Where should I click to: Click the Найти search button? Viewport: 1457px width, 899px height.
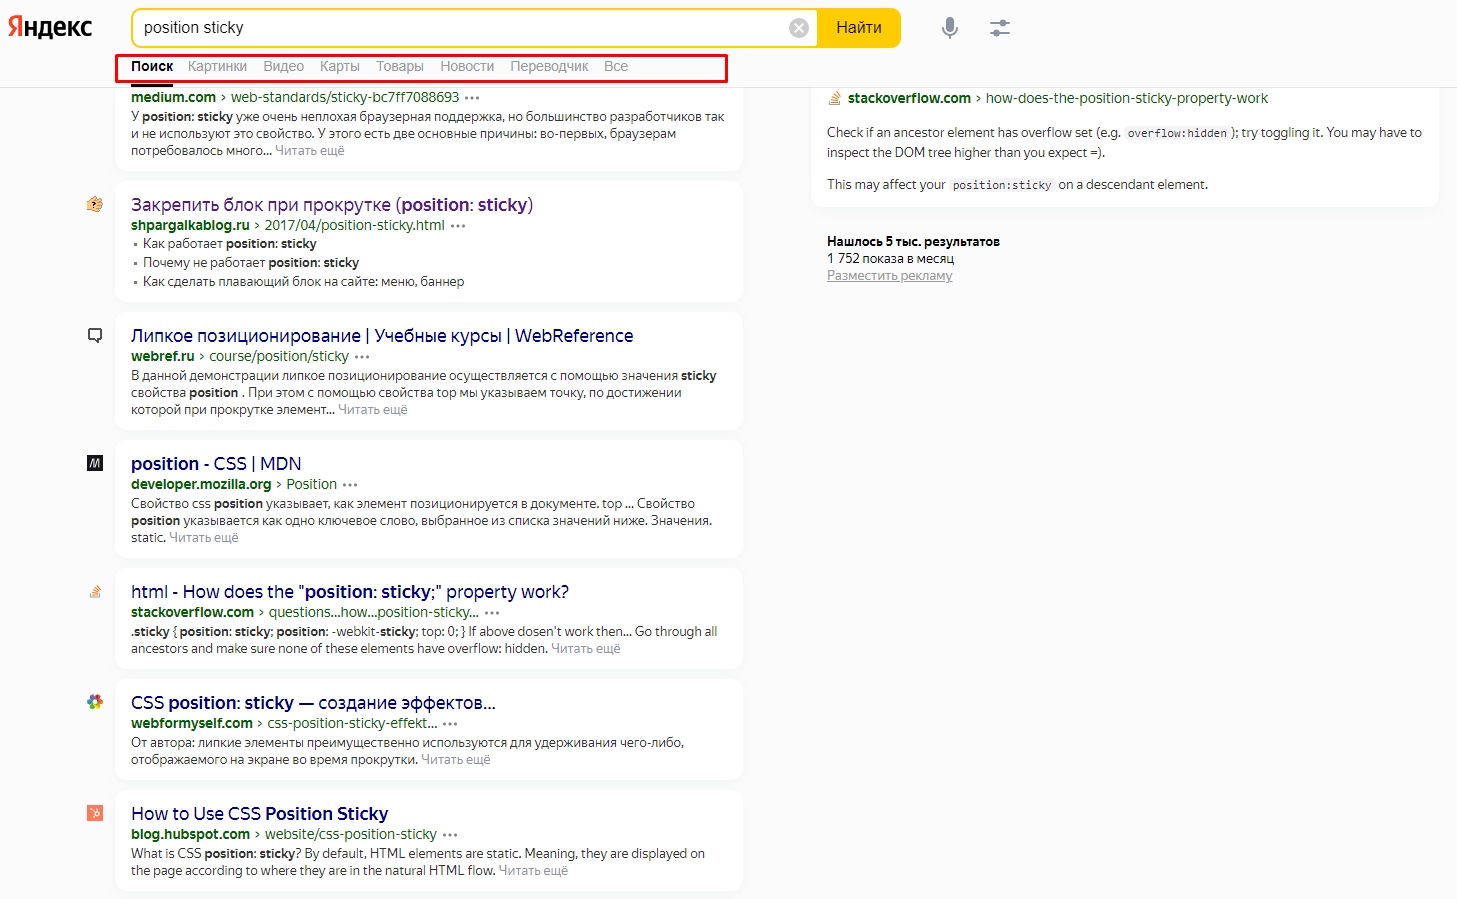click(x=859, y=28)
